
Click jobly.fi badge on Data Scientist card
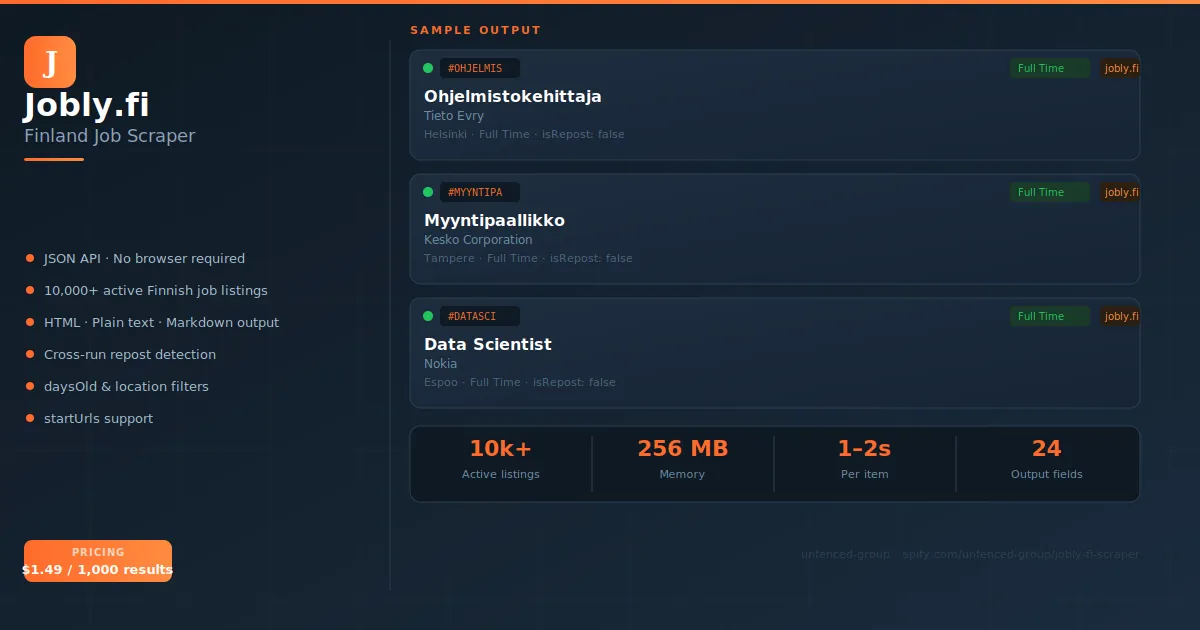tap(1121, 316)
